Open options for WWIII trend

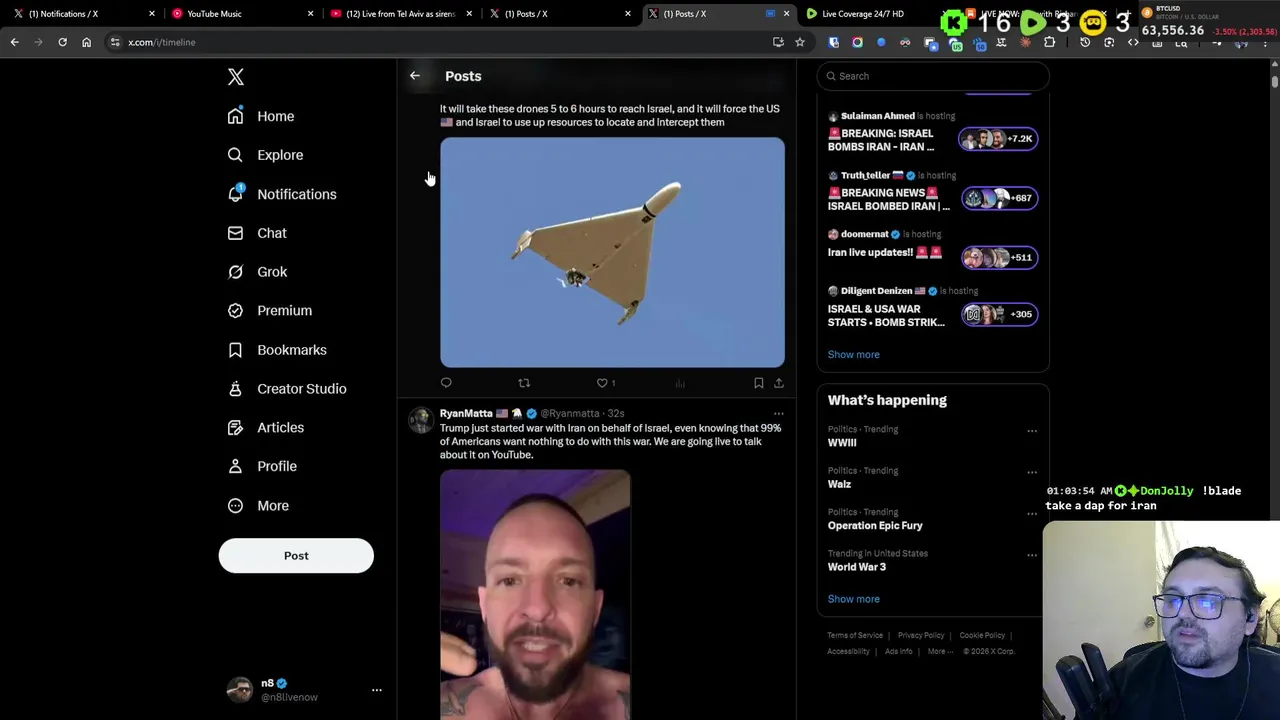coord(1032,431)
